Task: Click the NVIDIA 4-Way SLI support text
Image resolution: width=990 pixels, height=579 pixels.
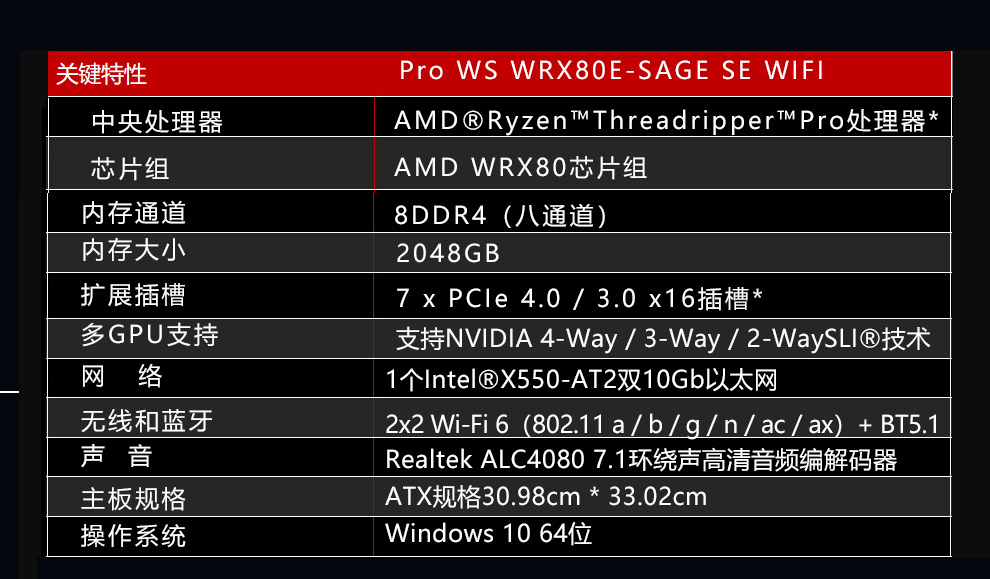Action: click(x=663, y=339)
